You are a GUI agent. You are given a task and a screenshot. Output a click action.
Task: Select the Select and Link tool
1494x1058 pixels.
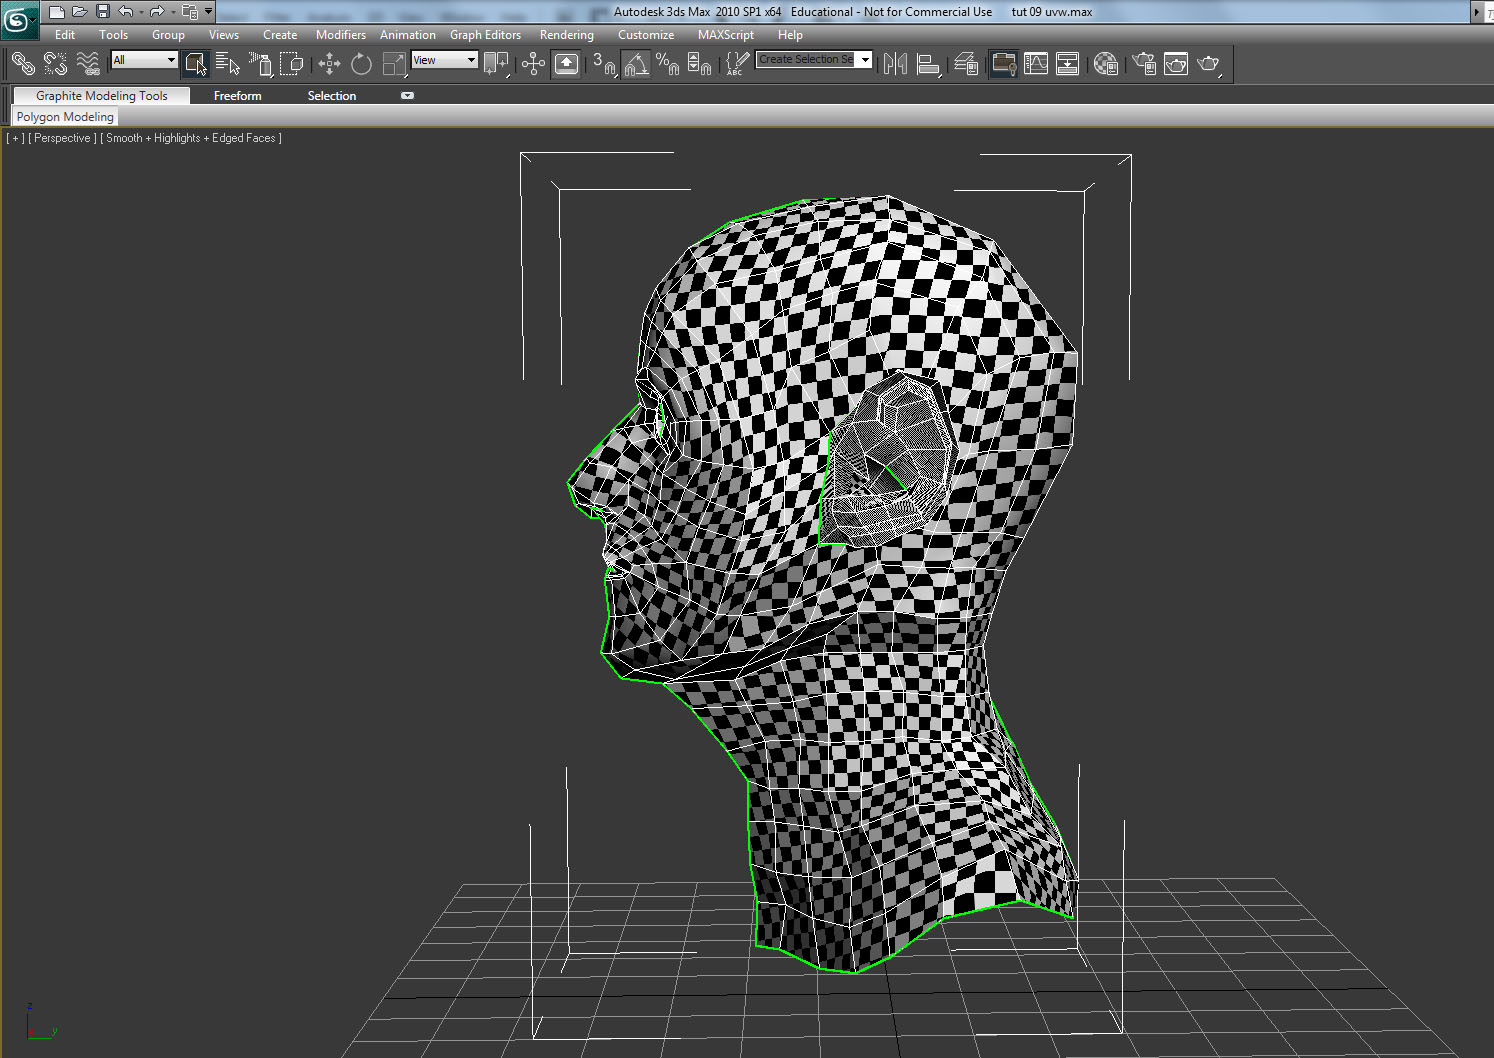25,63
